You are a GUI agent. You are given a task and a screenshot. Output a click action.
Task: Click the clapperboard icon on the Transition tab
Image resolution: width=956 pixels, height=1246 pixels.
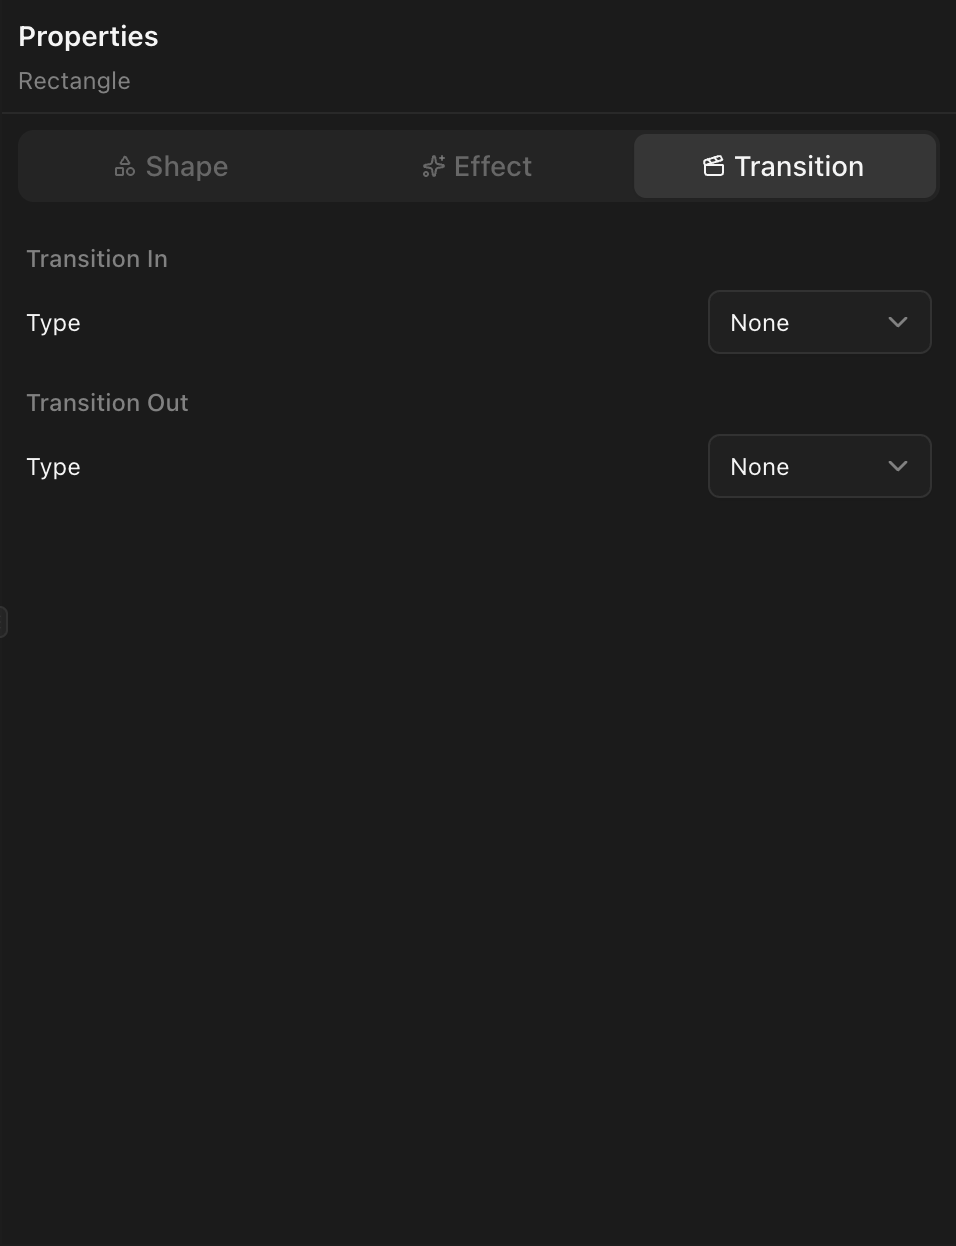713,166
